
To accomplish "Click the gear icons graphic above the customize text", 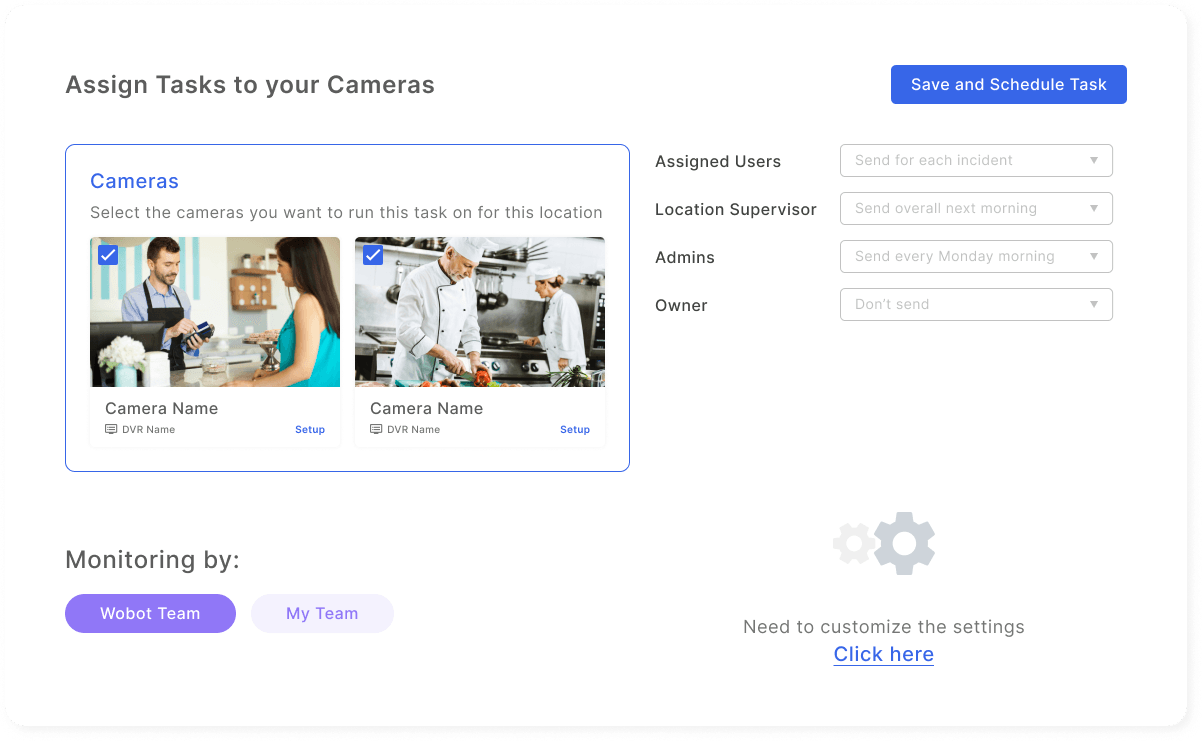I will point(883,543).
